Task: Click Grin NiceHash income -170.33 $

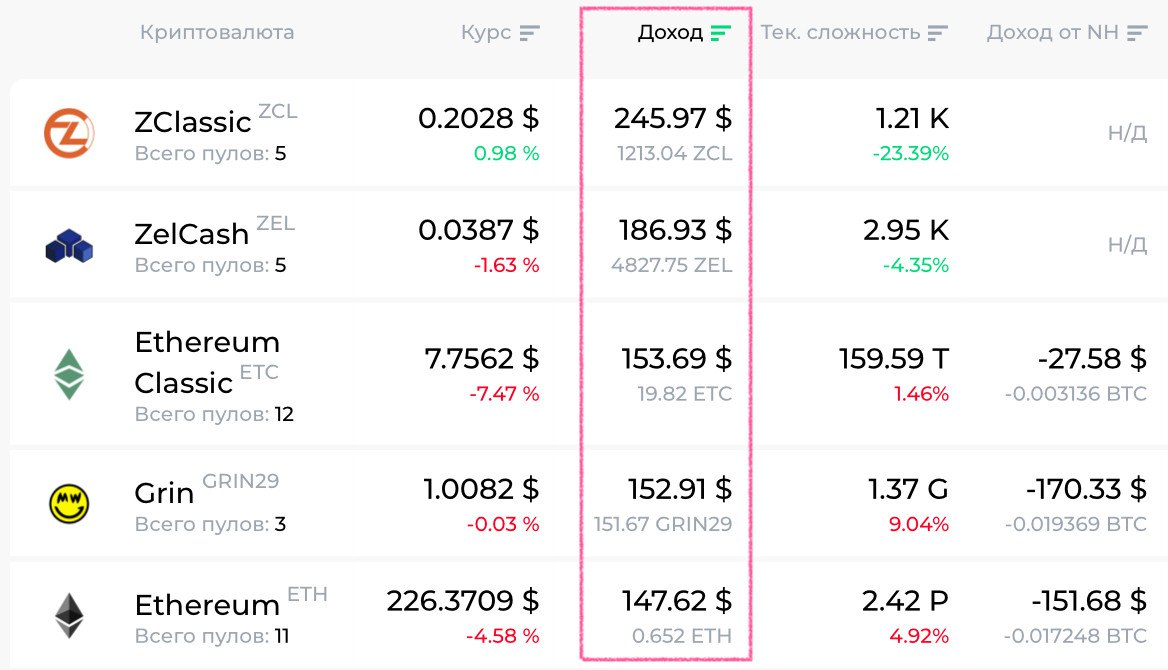Action: [1085, 489]
